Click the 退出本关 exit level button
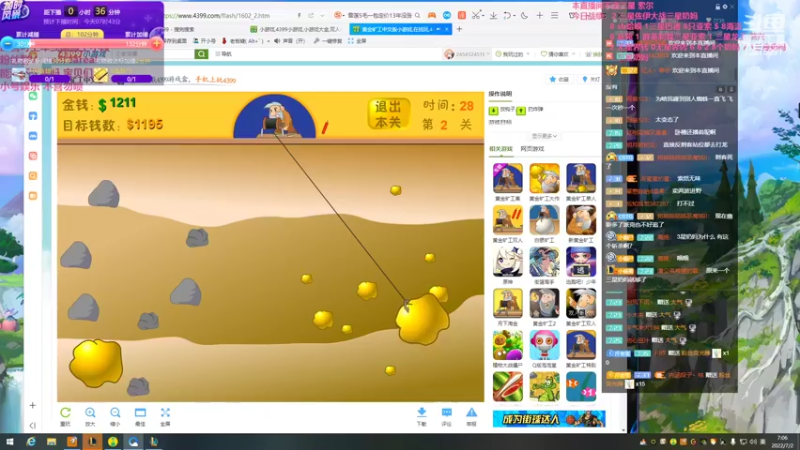Screen dimensions: 800x450 [x=388, y=113]
